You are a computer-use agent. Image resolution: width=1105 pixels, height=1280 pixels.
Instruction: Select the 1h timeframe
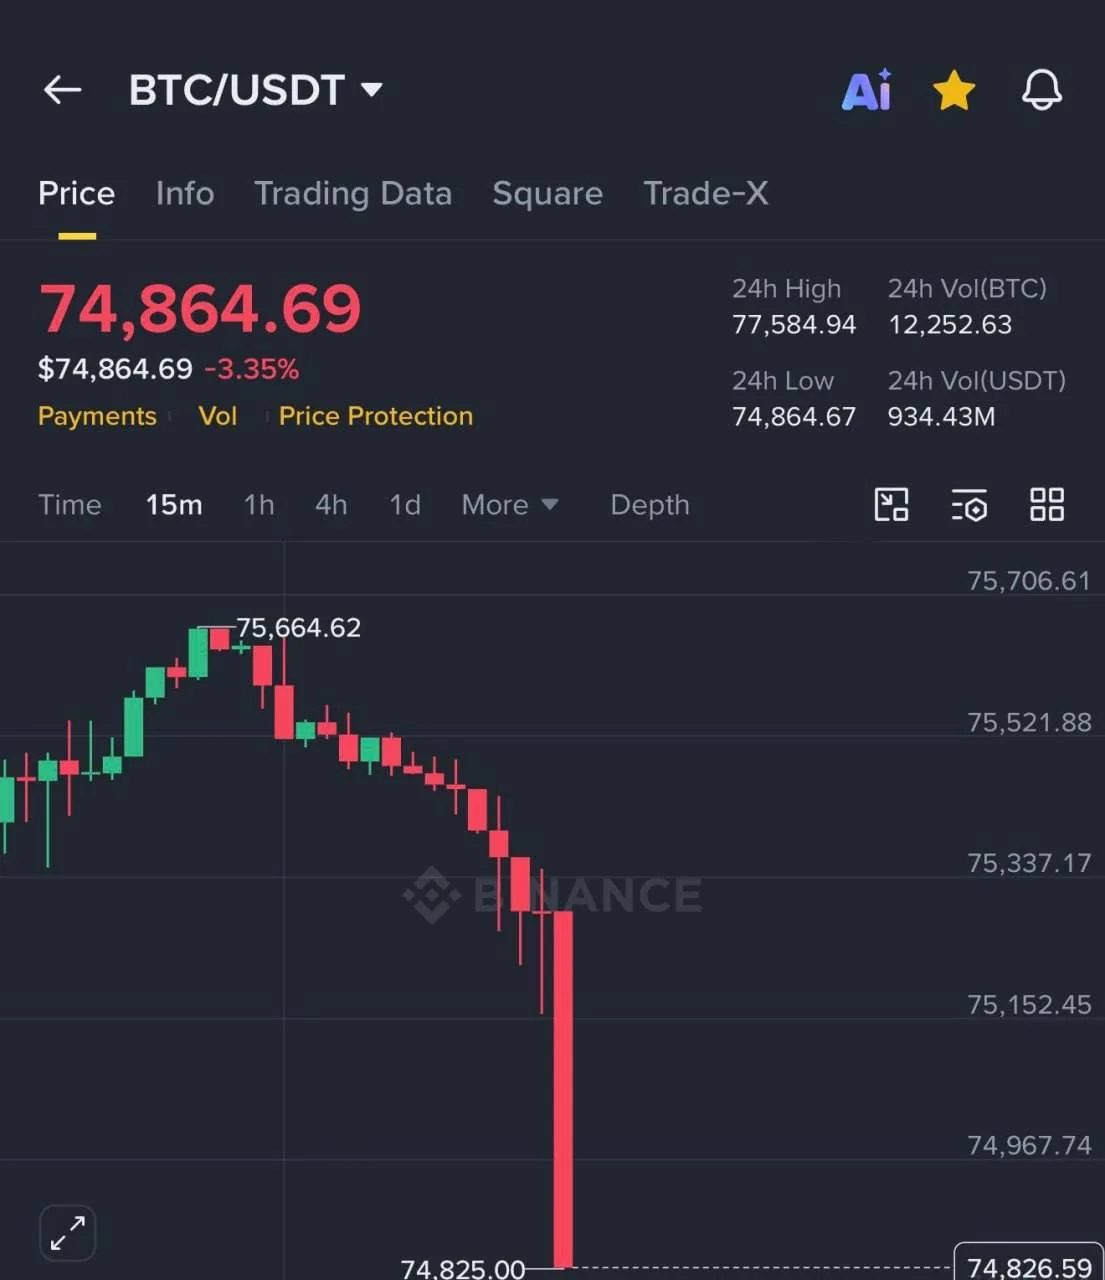259,505
